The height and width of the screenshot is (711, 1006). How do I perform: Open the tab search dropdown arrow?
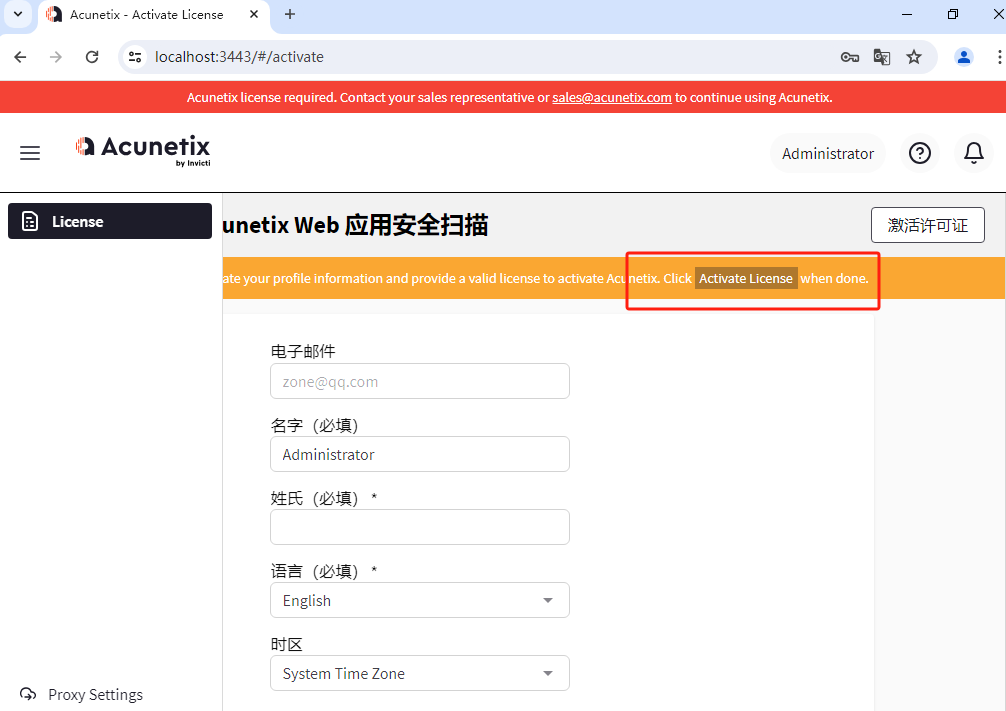(x=18, y=14)
